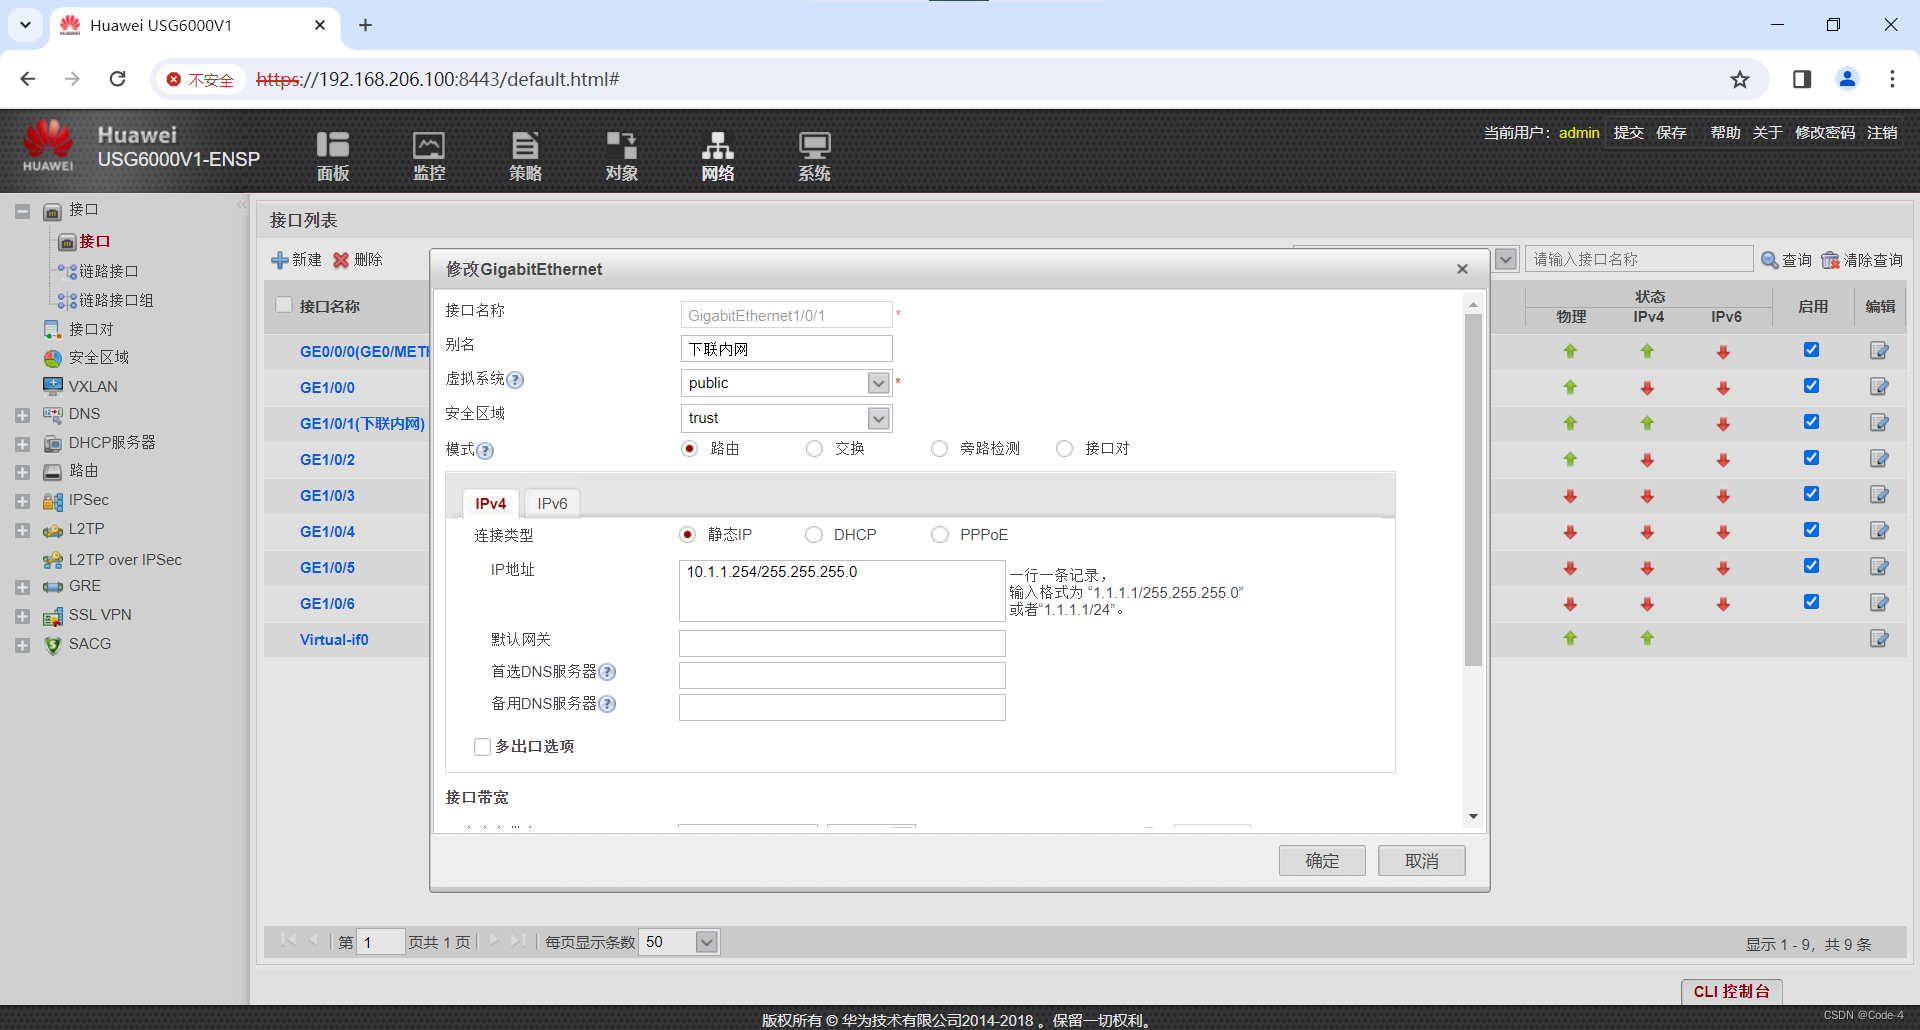Select the 路由 mode radio button
Image resolution: width=1920 pixels, height=1030 pixels.
pyautogui.click(x=689, y=449)
